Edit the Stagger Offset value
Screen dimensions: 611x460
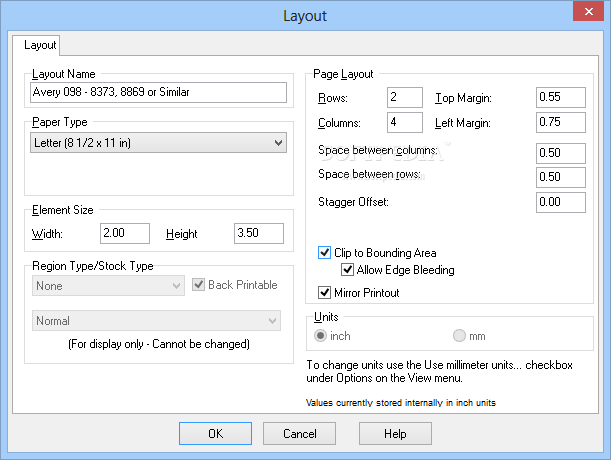point(561,202)
